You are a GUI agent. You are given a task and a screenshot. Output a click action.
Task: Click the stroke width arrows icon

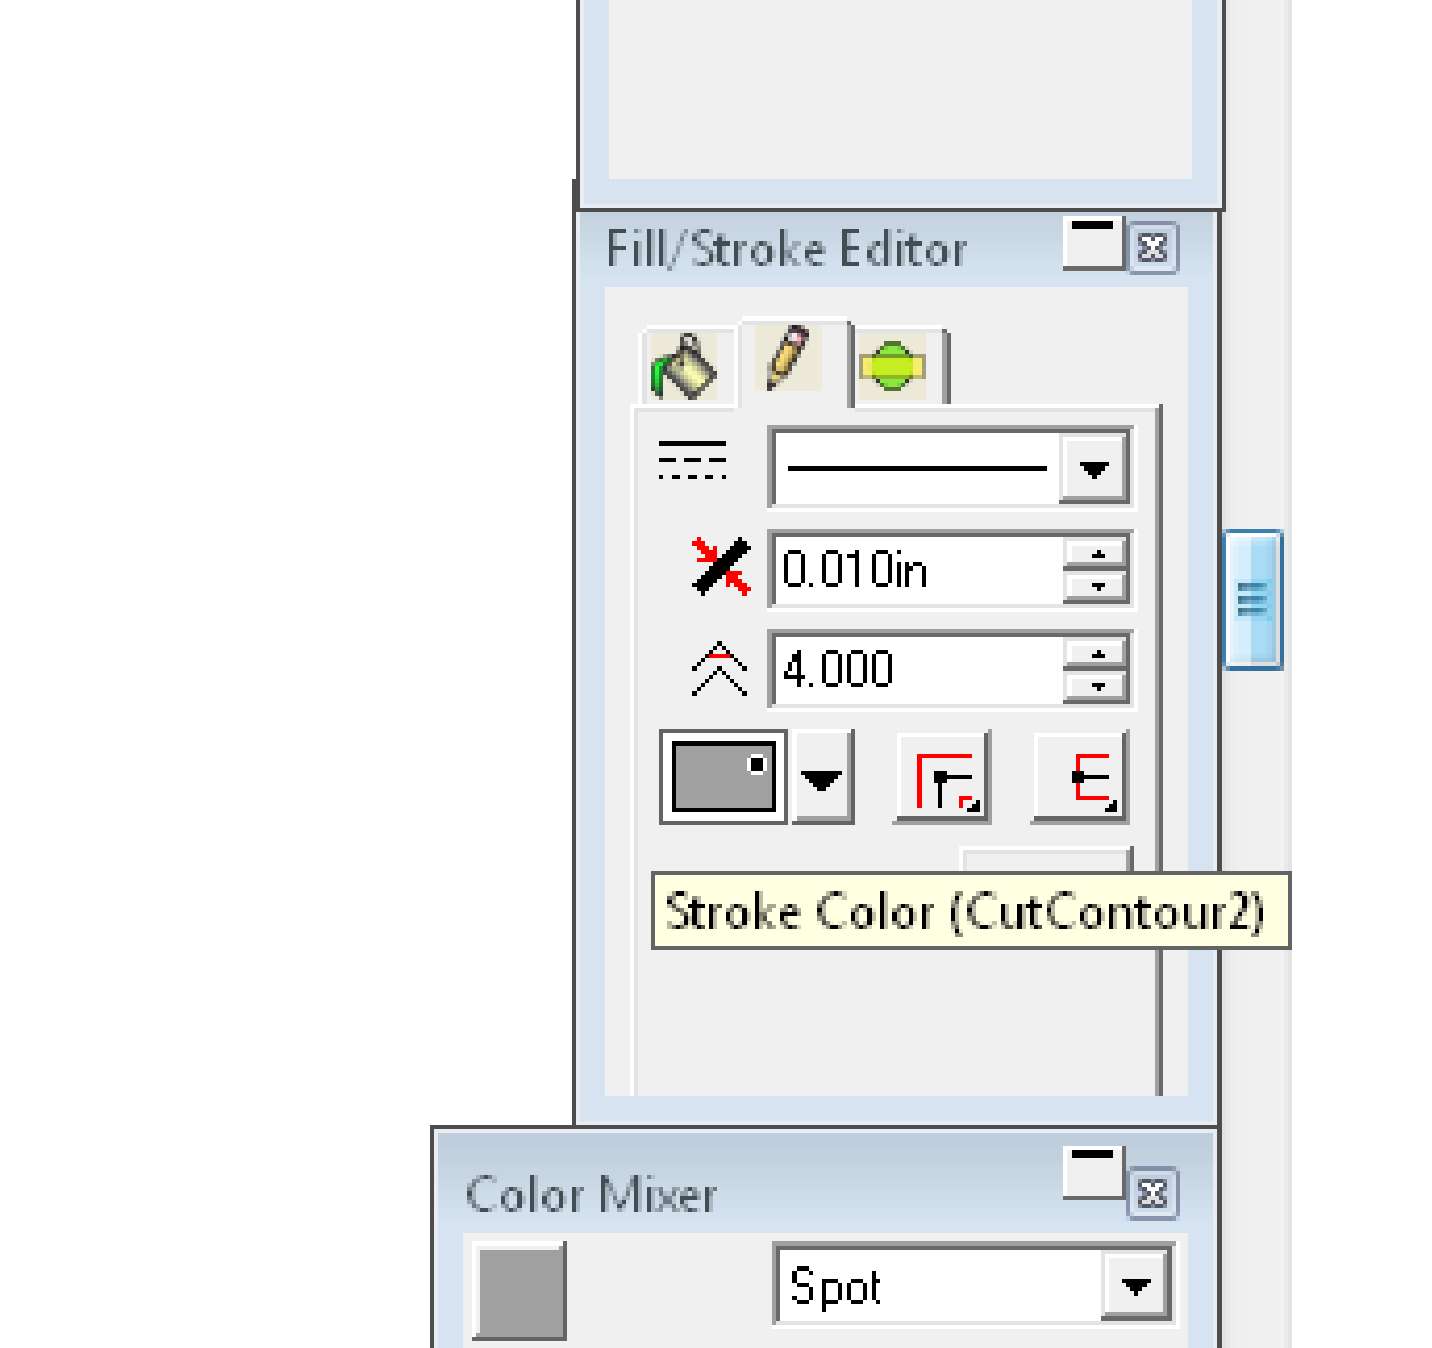pyautogui.click(x=721, y=567)
